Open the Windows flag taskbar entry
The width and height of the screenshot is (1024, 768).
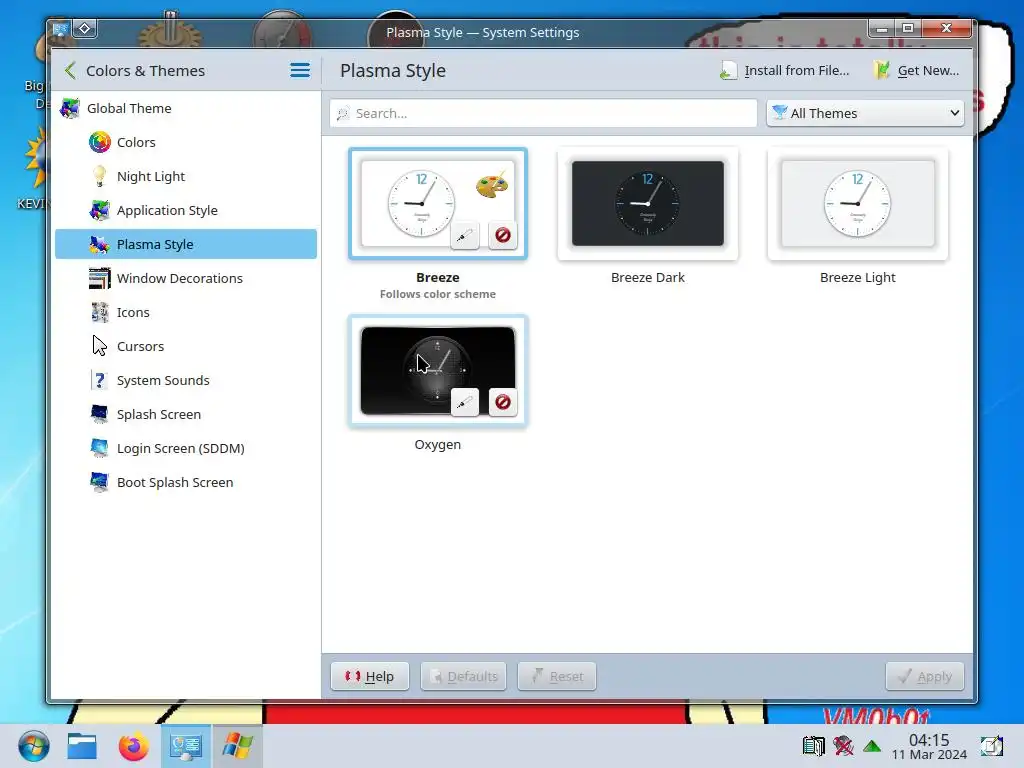click(237, 746)
